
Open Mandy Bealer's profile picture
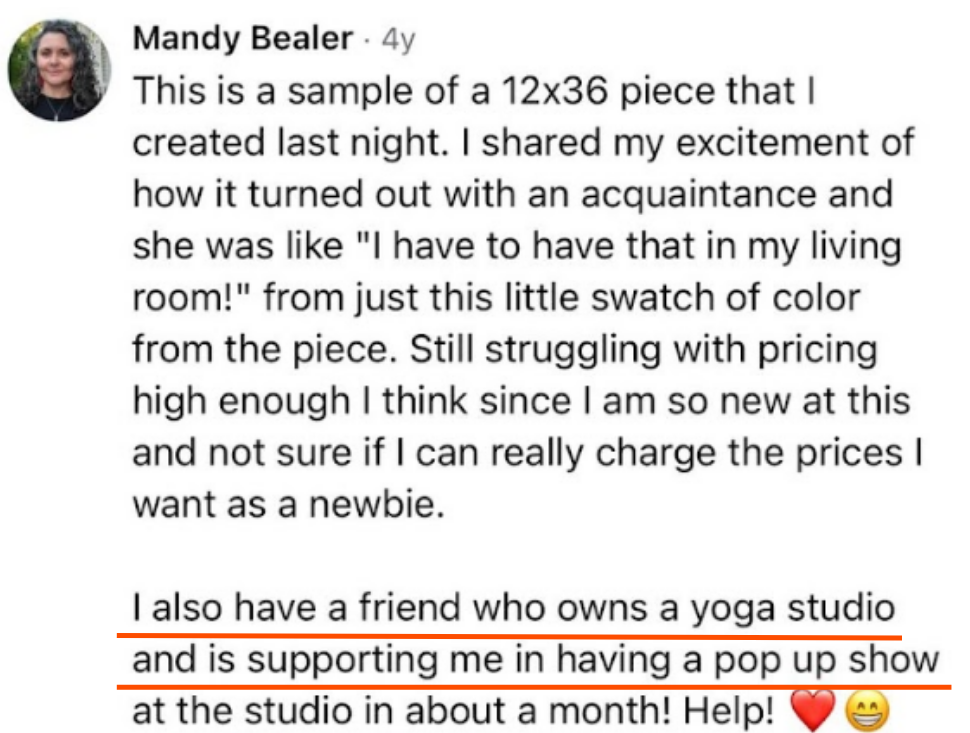click(x=59, y=70)
